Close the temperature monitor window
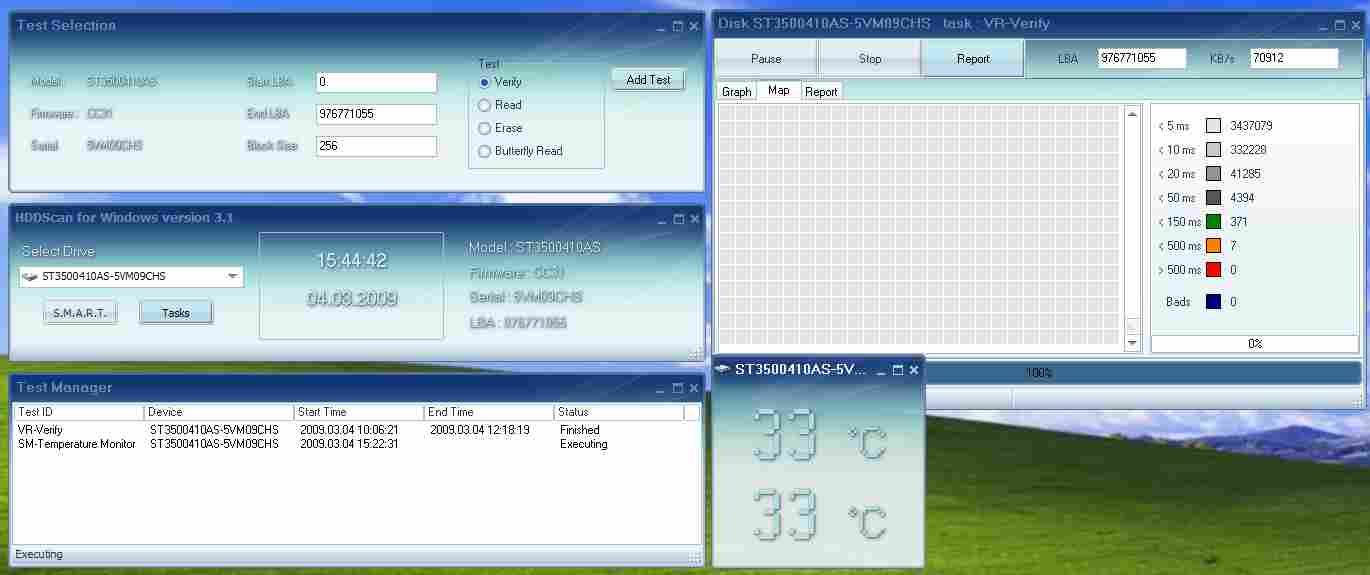 pyautogui.click(x=914, y=370)
